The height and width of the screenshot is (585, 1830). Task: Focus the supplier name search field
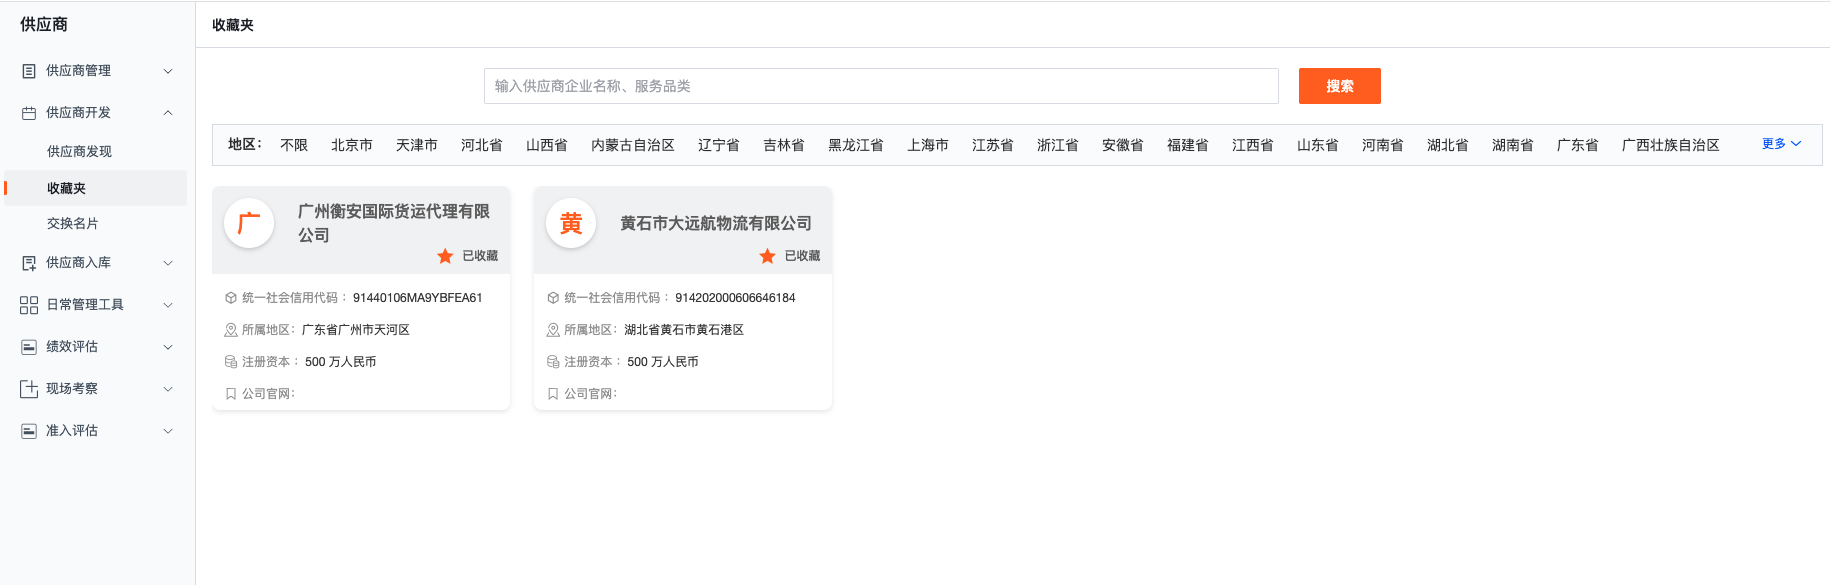[881, 86]
